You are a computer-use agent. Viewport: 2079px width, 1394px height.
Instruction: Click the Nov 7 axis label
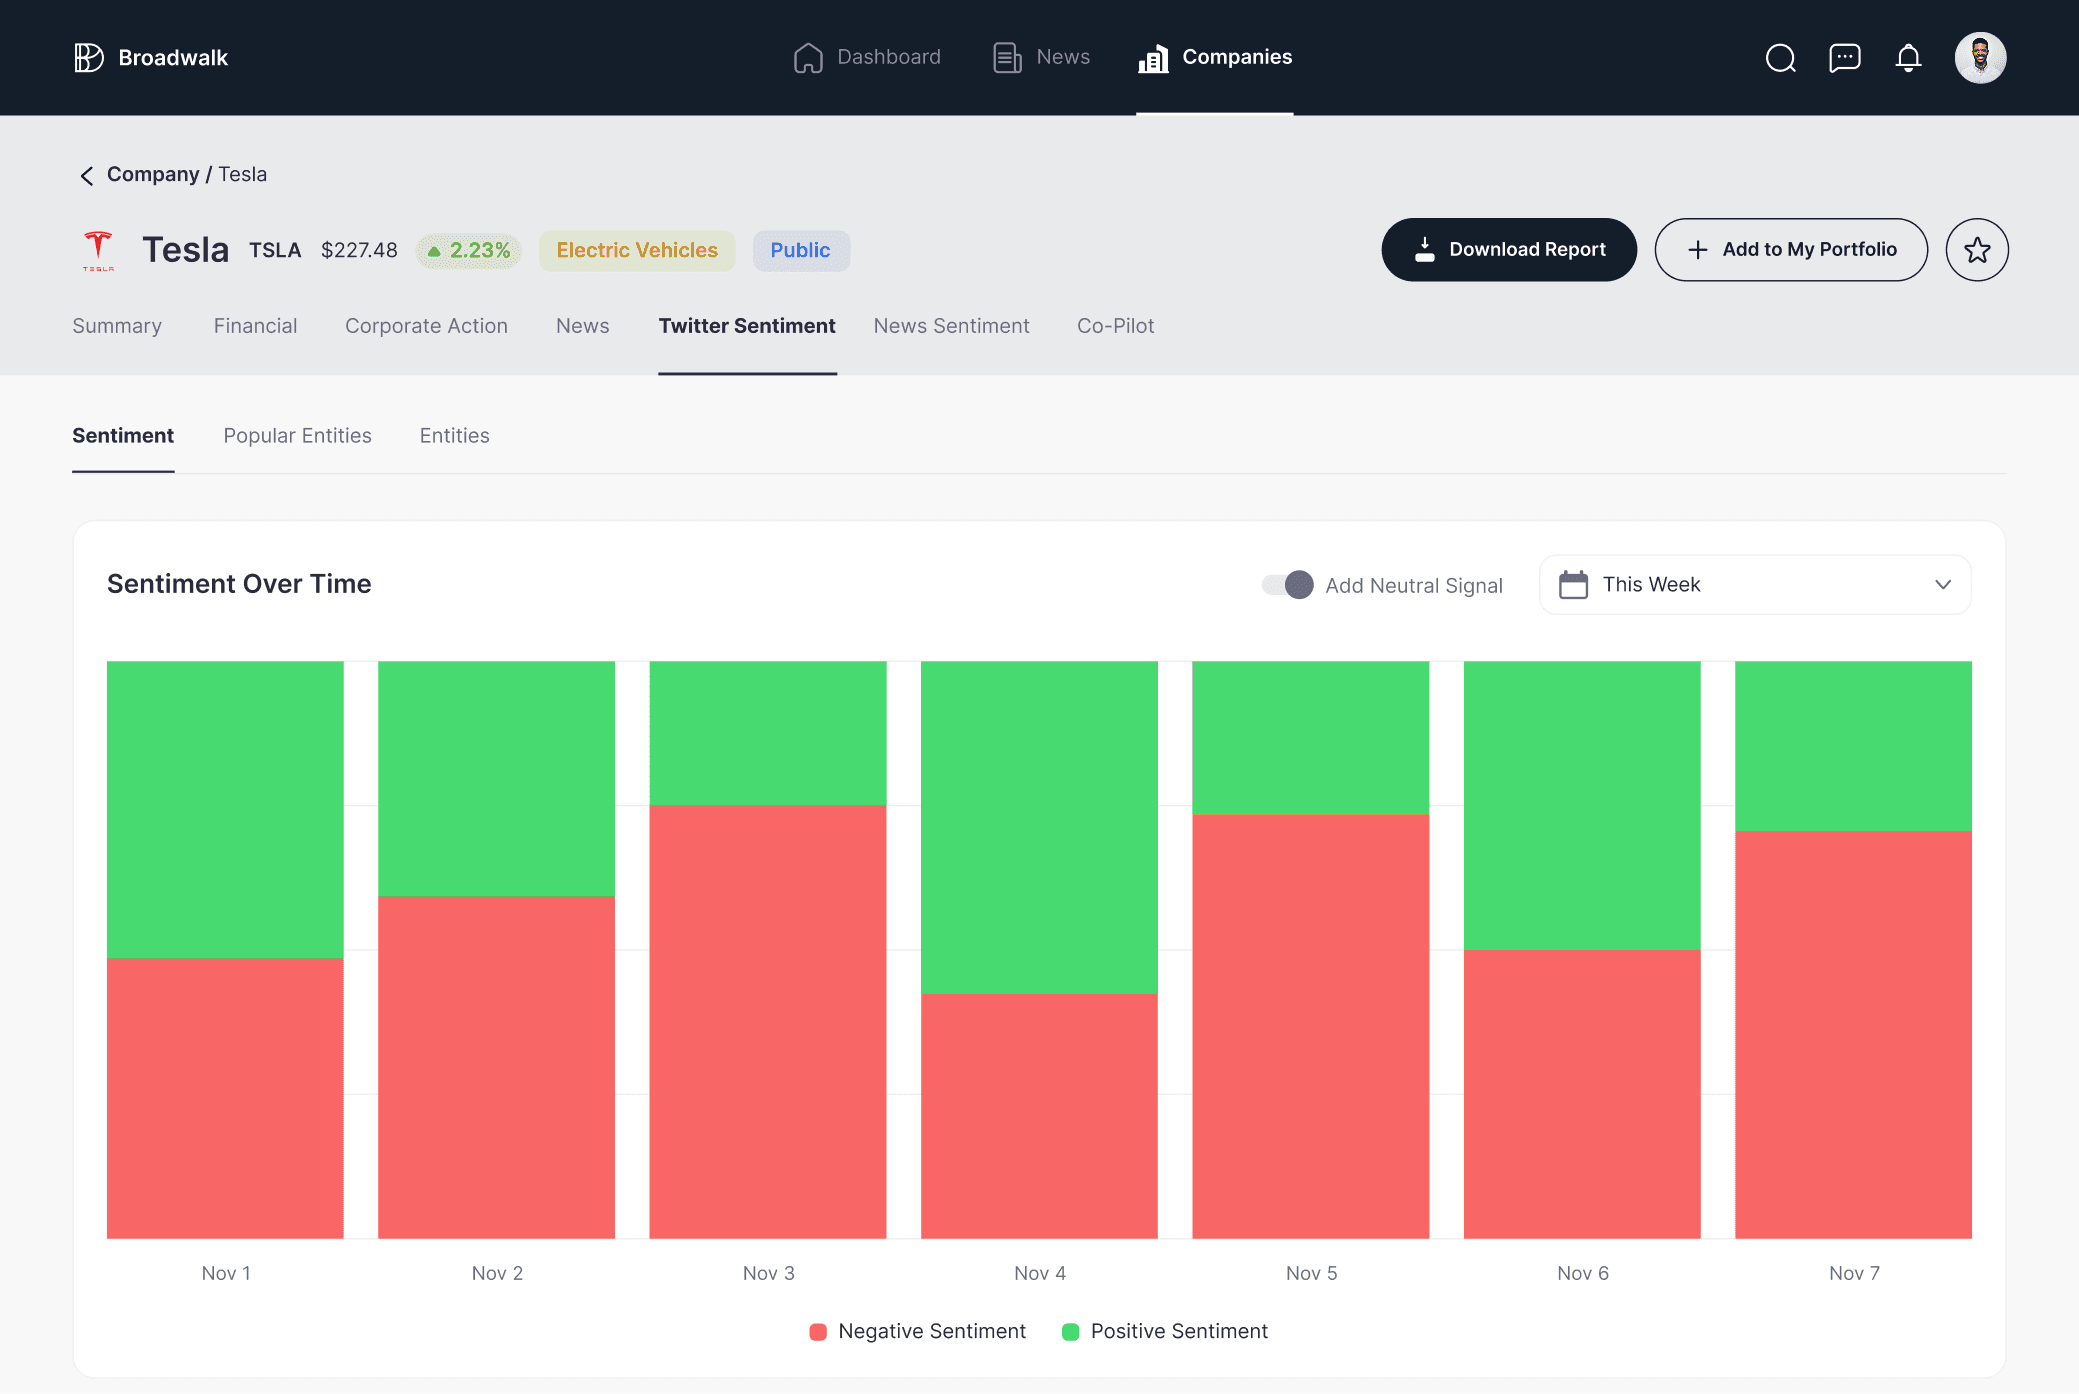[1854, 1274]
